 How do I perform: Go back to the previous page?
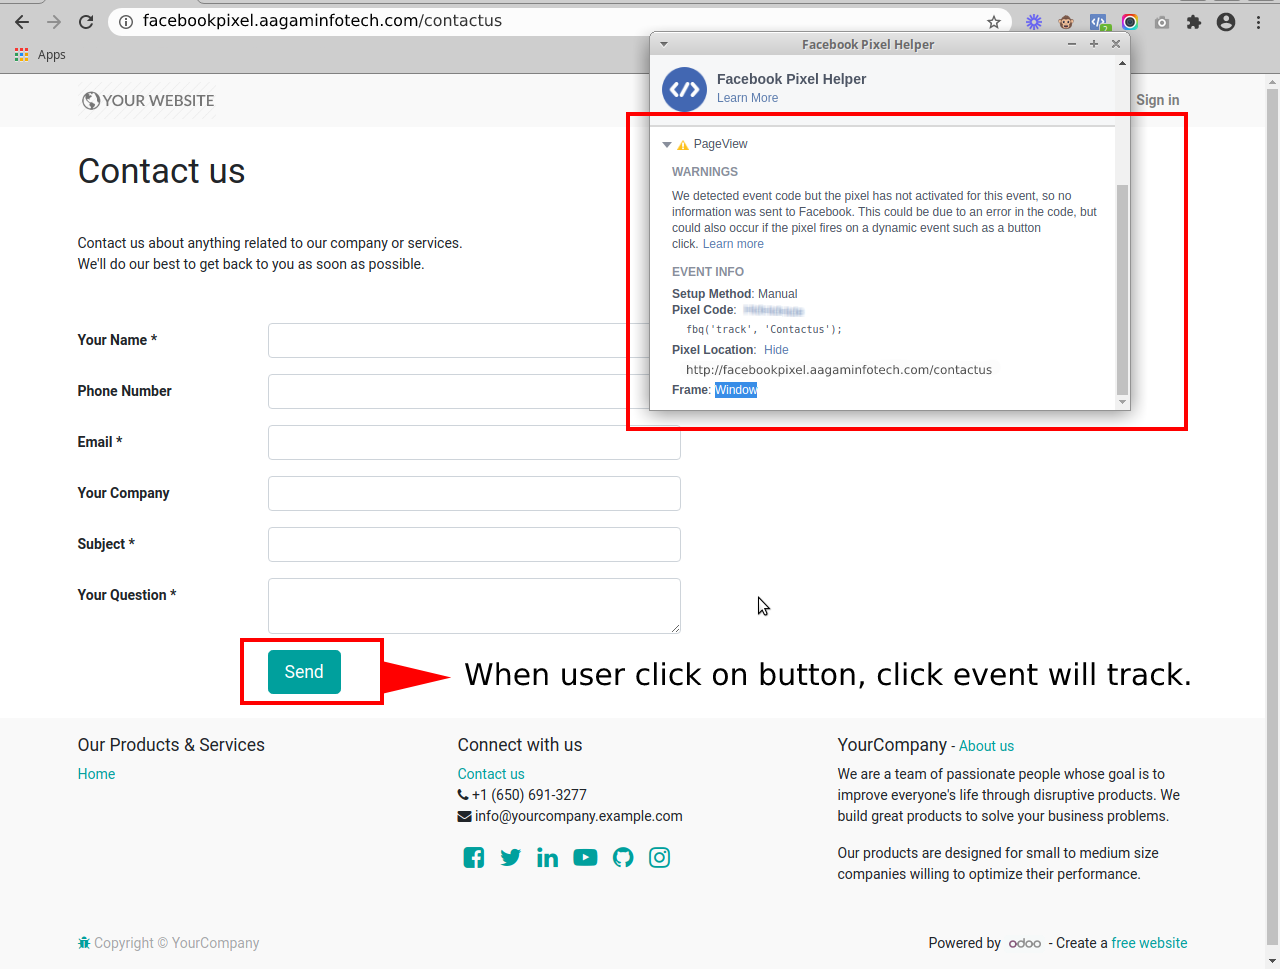click(22, 22)
